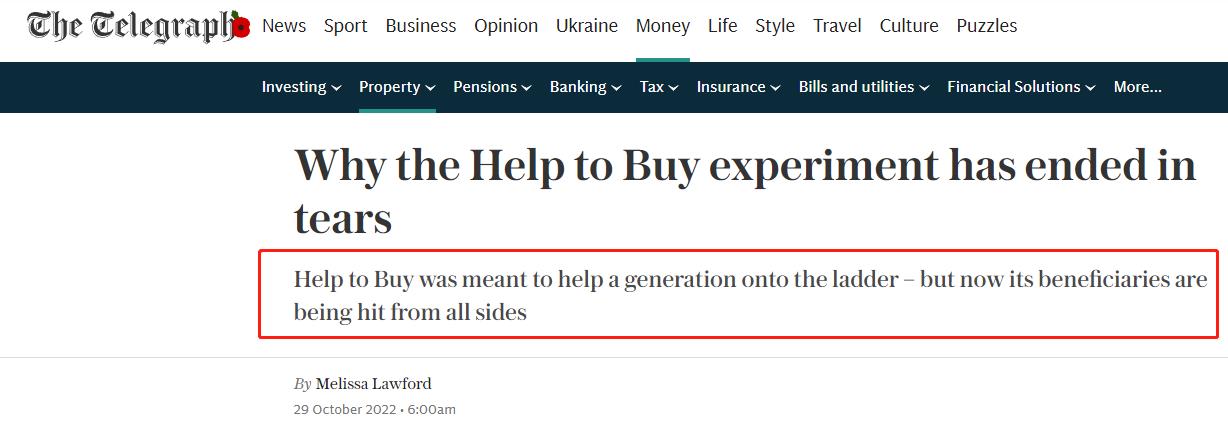Click The Telegraph logo
Viewport: 1228px width, 428px height.
(x=137, y=26)
